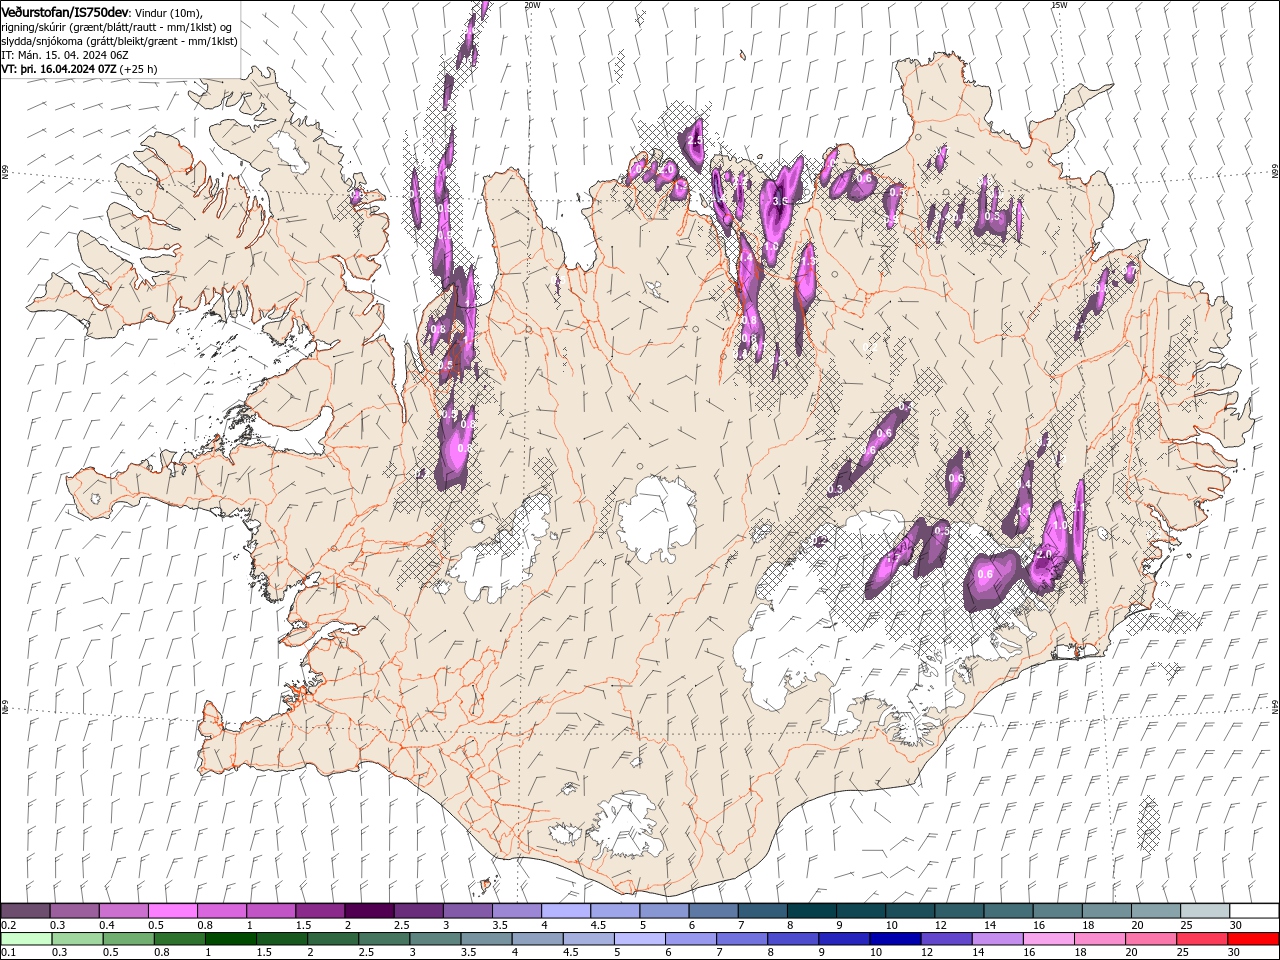Screen dimensions: 1280x960
Task: Click the dull plum swatch labeled 0.2
Action: [x=26, y=911]
